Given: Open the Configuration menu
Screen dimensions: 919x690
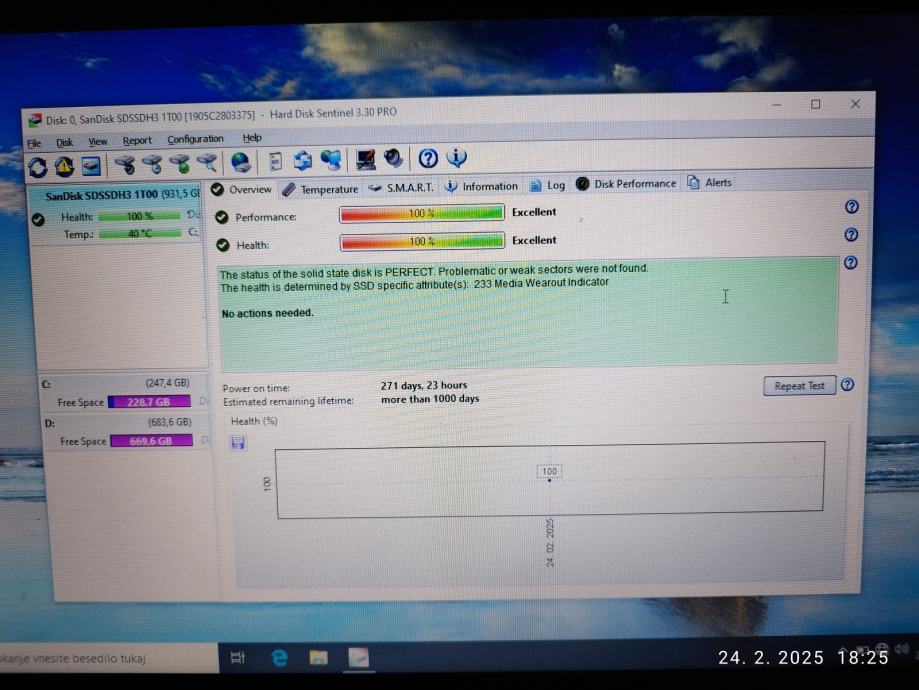Looking at the screenshot, I should click(x=195, y=140).
